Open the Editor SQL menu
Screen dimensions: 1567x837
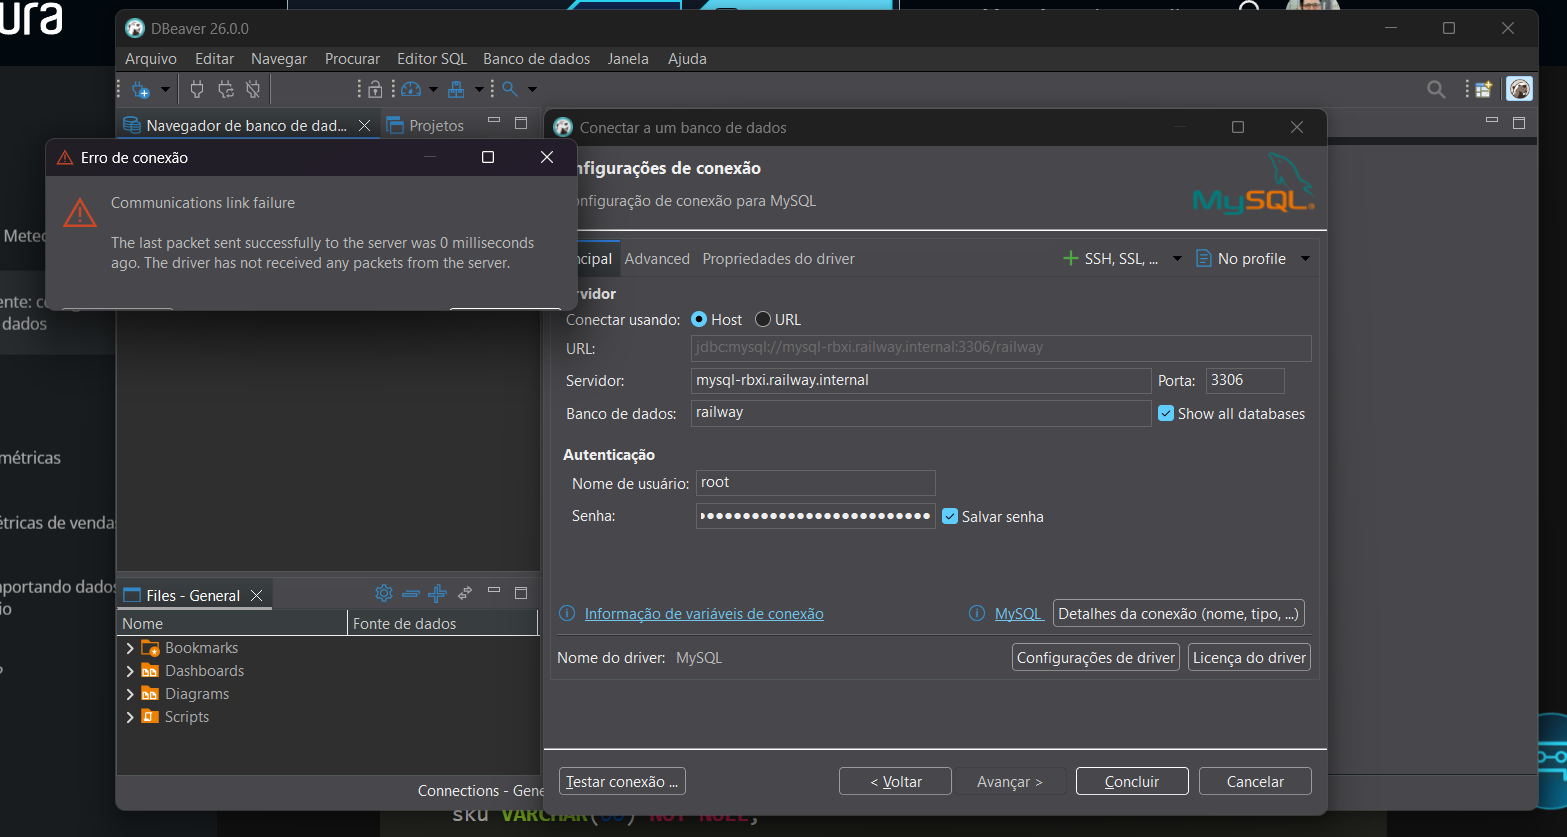pos(432,59)
